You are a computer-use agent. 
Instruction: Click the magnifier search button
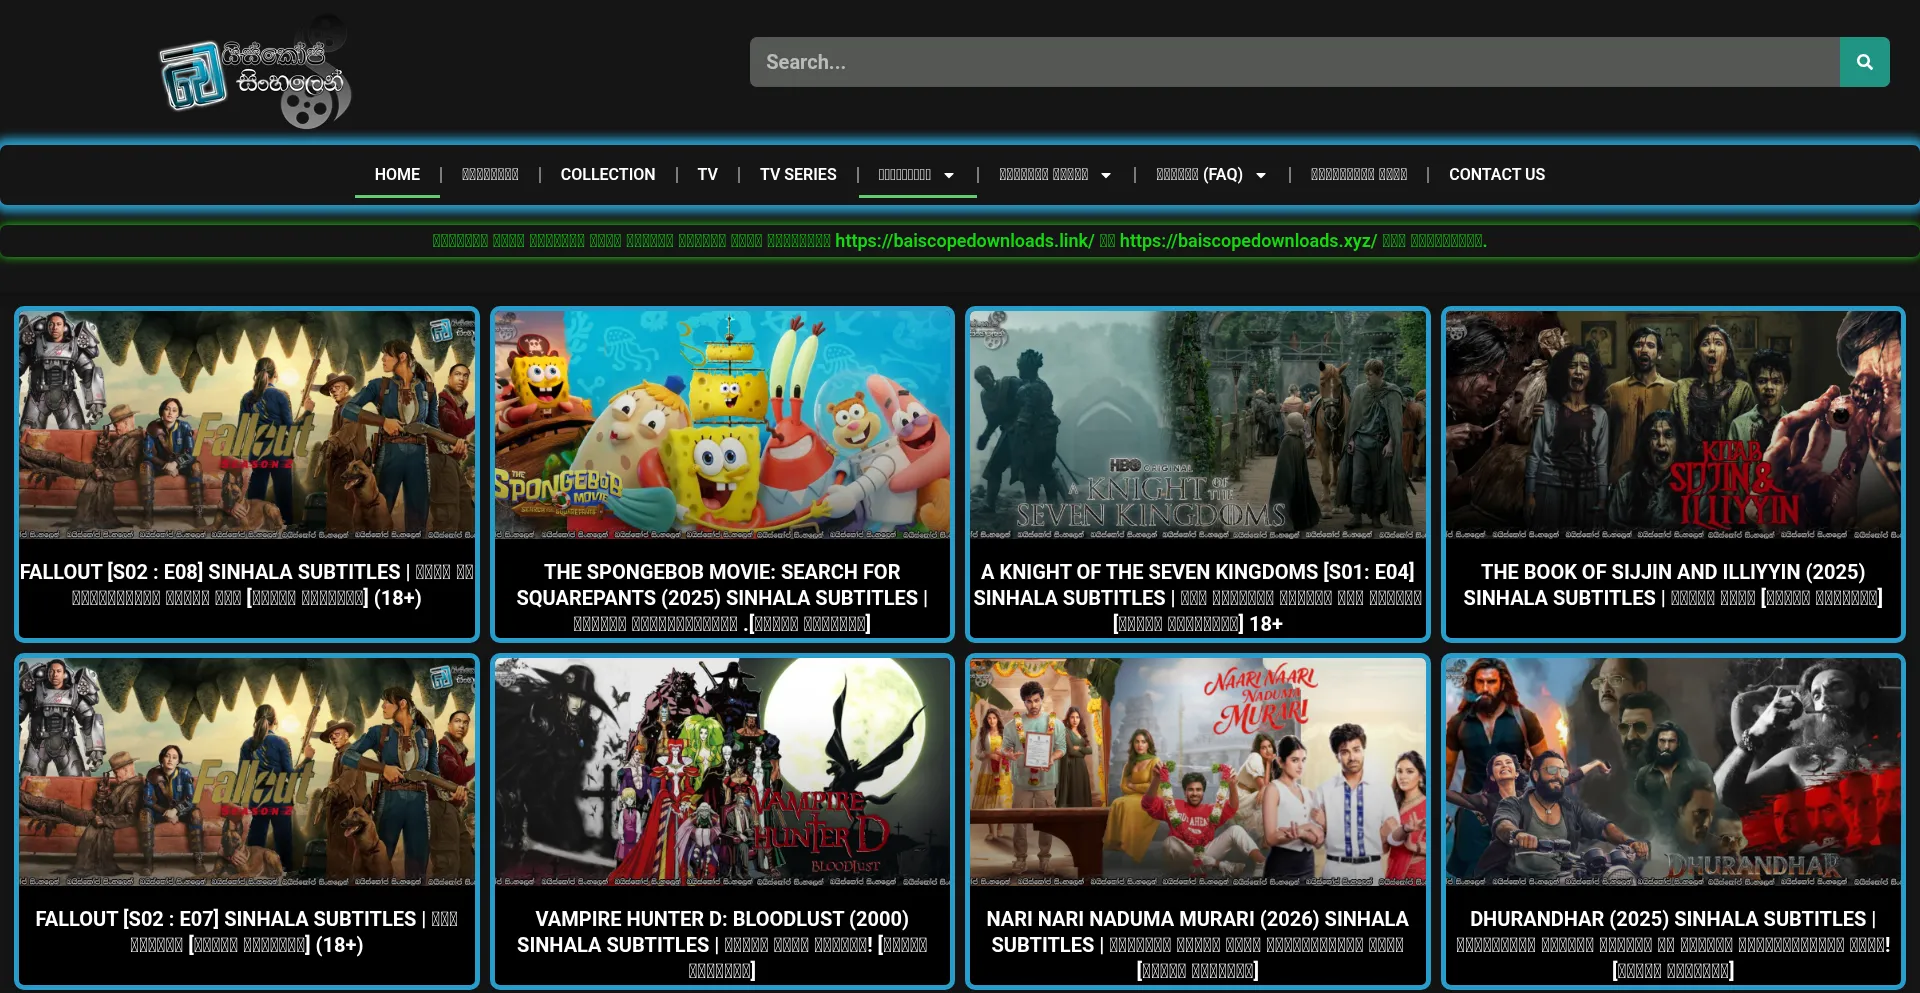coord(1864,62)
